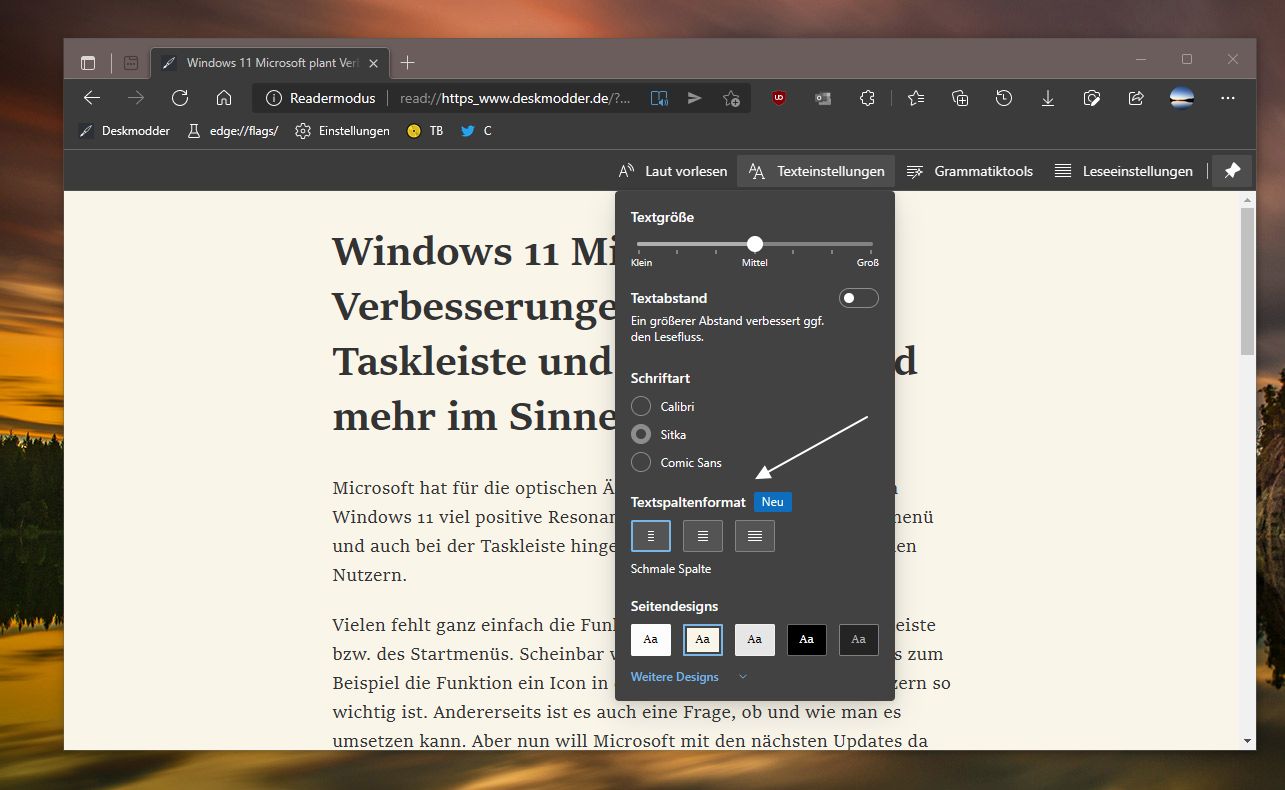Click the Readermodus site info icon
The image size is (1285, 790).
tap(274, 98)
